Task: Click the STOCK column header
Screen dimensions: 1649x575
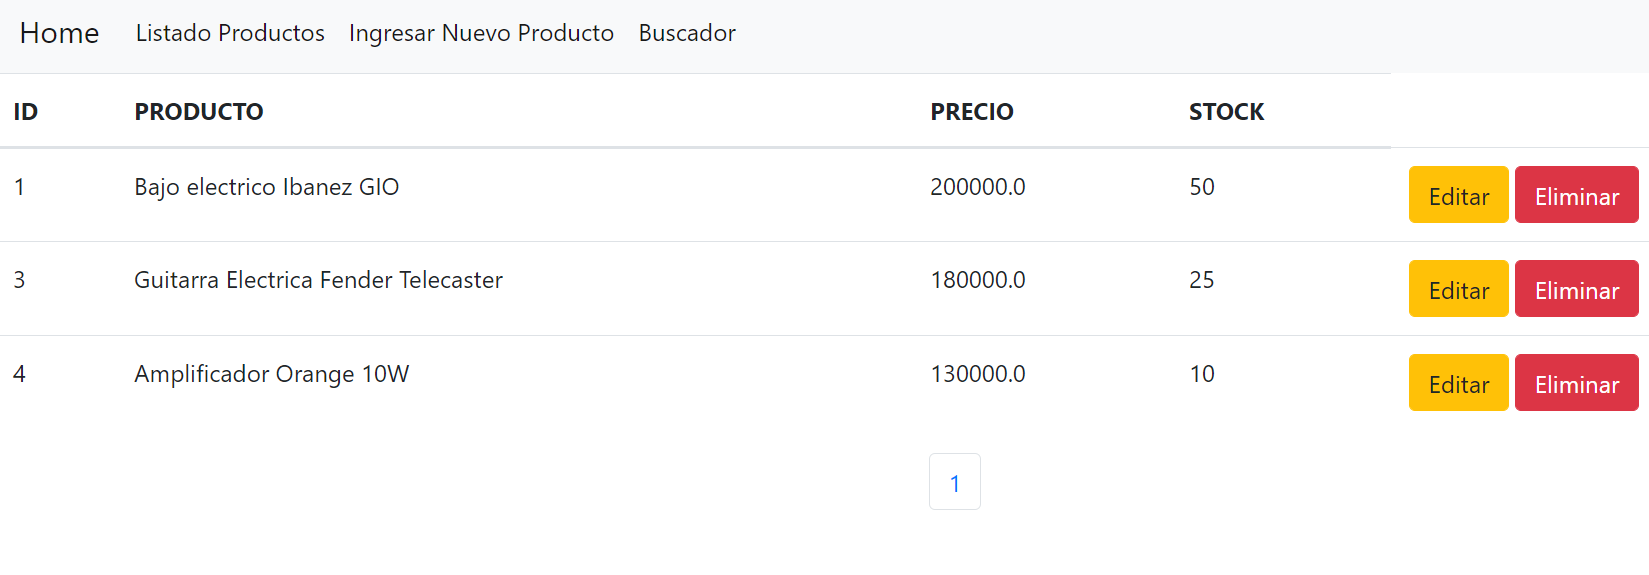Action: [x=1226, y=112]
